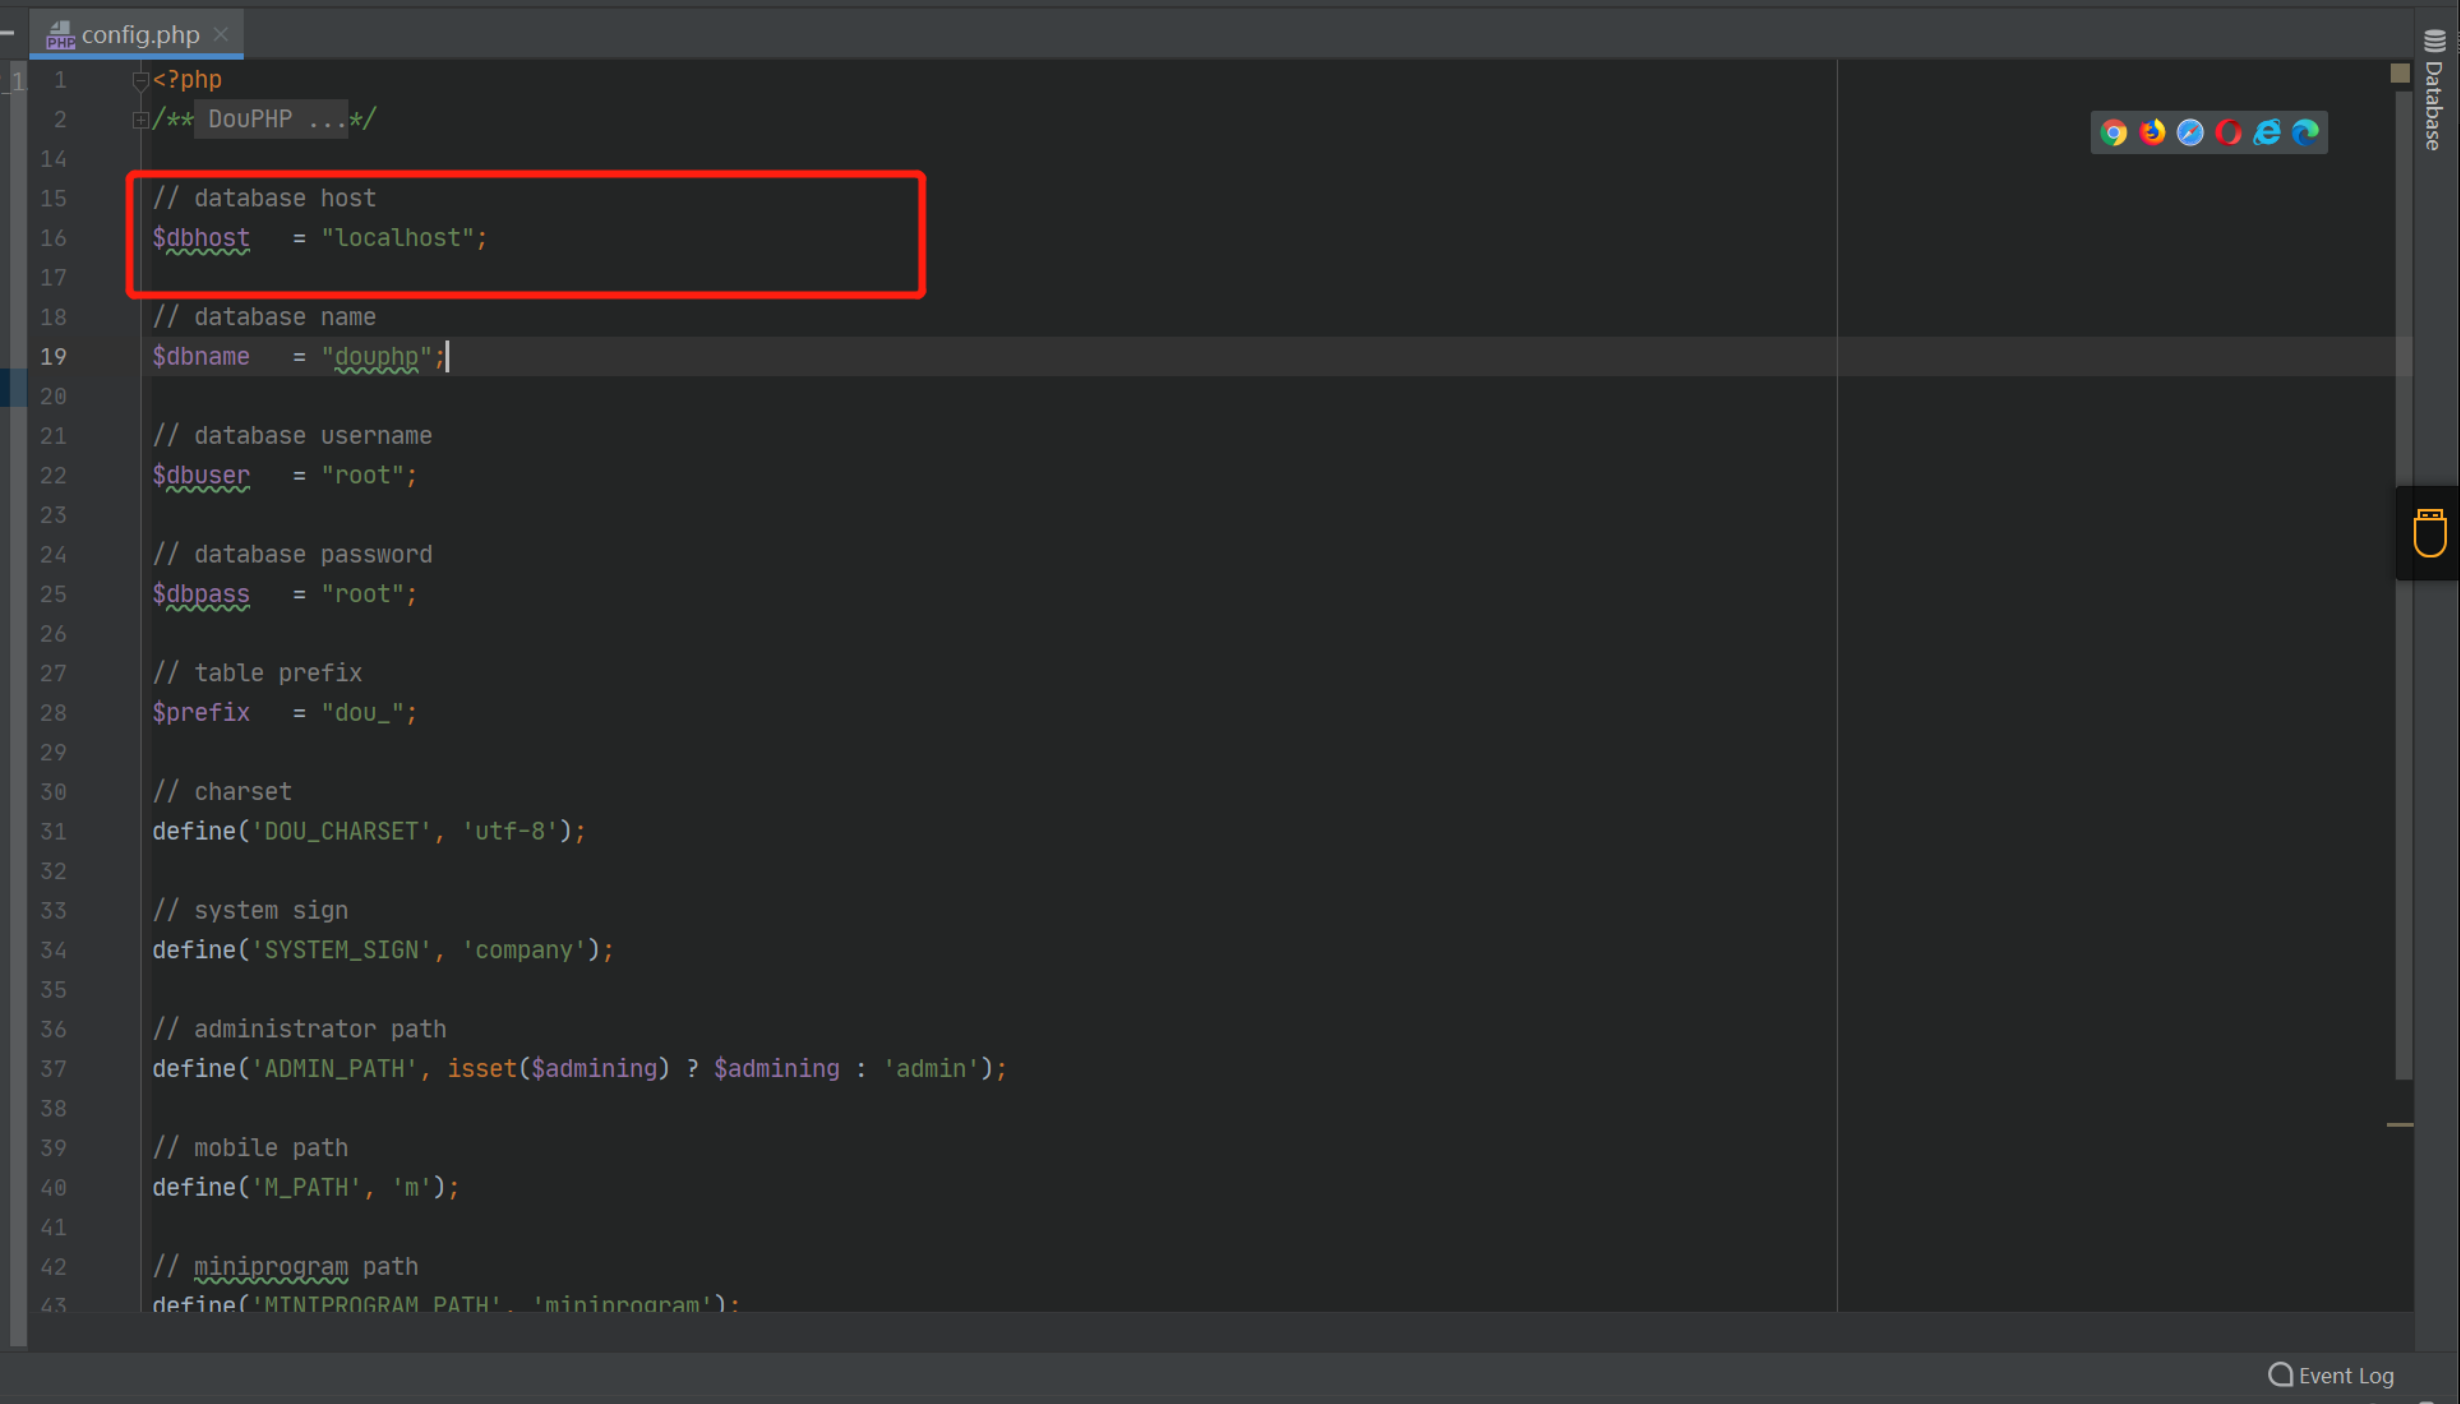Click the '// database password' comment
The height and width of the screenshot is (1404, 2460).
coord(292,554)
